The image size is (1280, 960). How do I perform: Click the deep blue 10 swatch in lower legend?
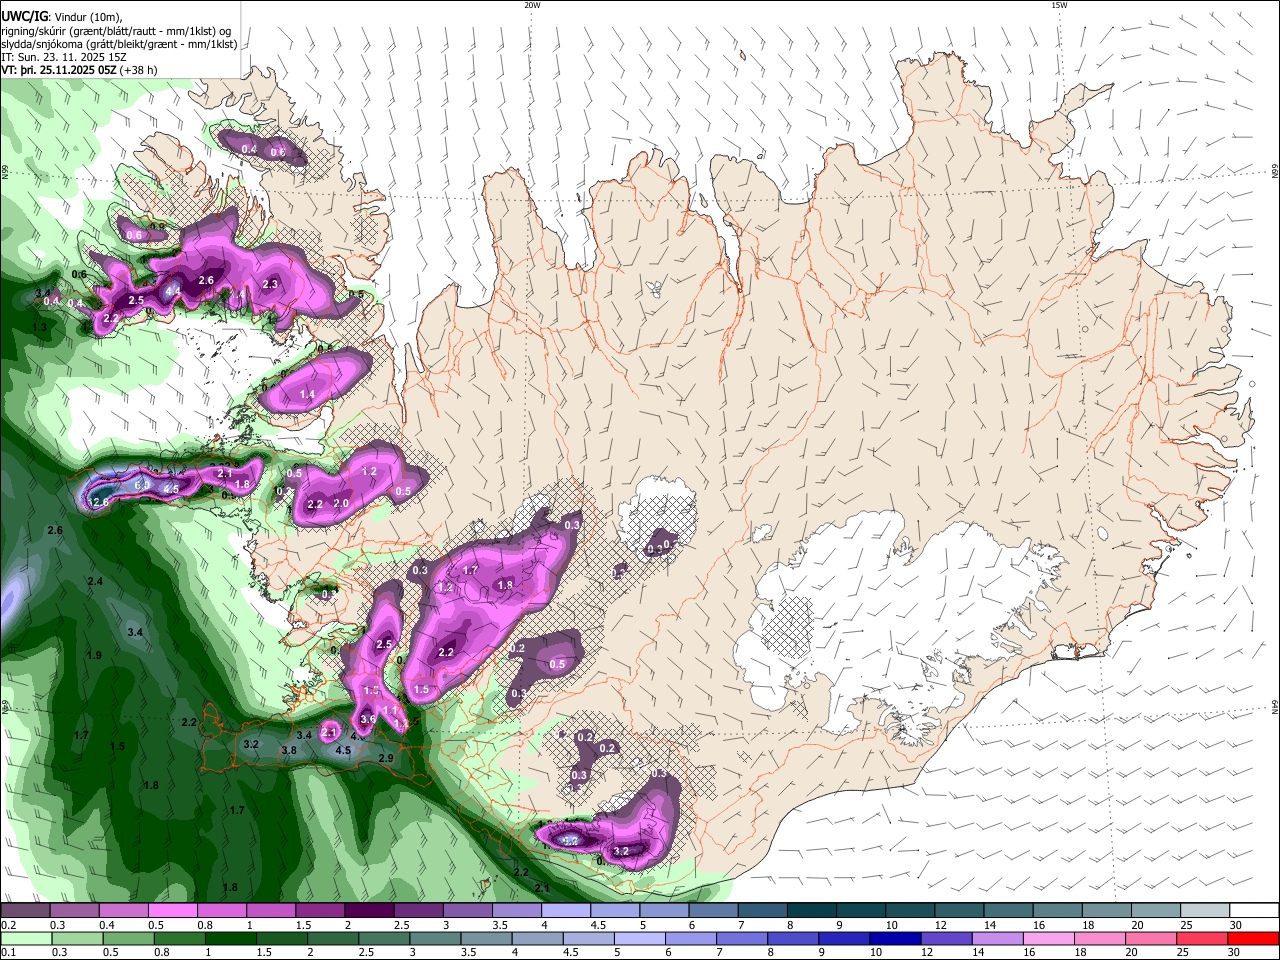(x=893, y=939)
